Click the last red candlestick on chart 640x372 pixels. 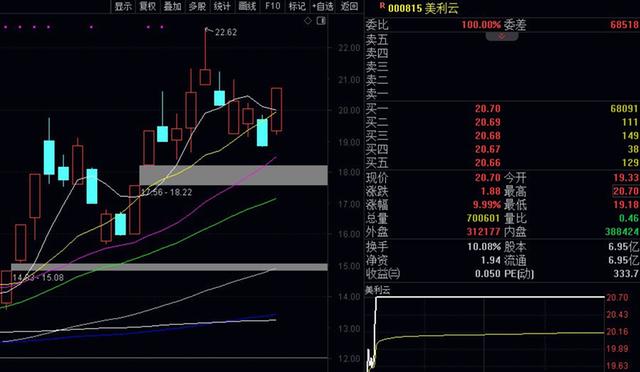click(x=276, y=109)
